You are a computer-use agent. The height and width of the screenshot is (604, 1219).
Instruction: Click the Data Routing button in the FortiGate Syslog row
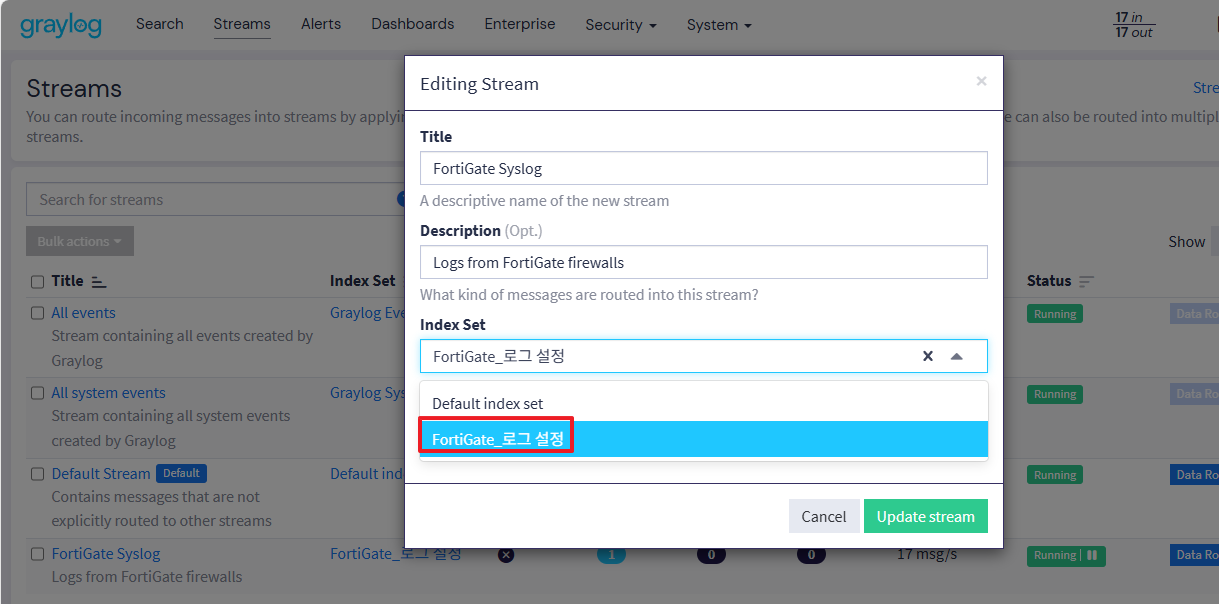1194,555
